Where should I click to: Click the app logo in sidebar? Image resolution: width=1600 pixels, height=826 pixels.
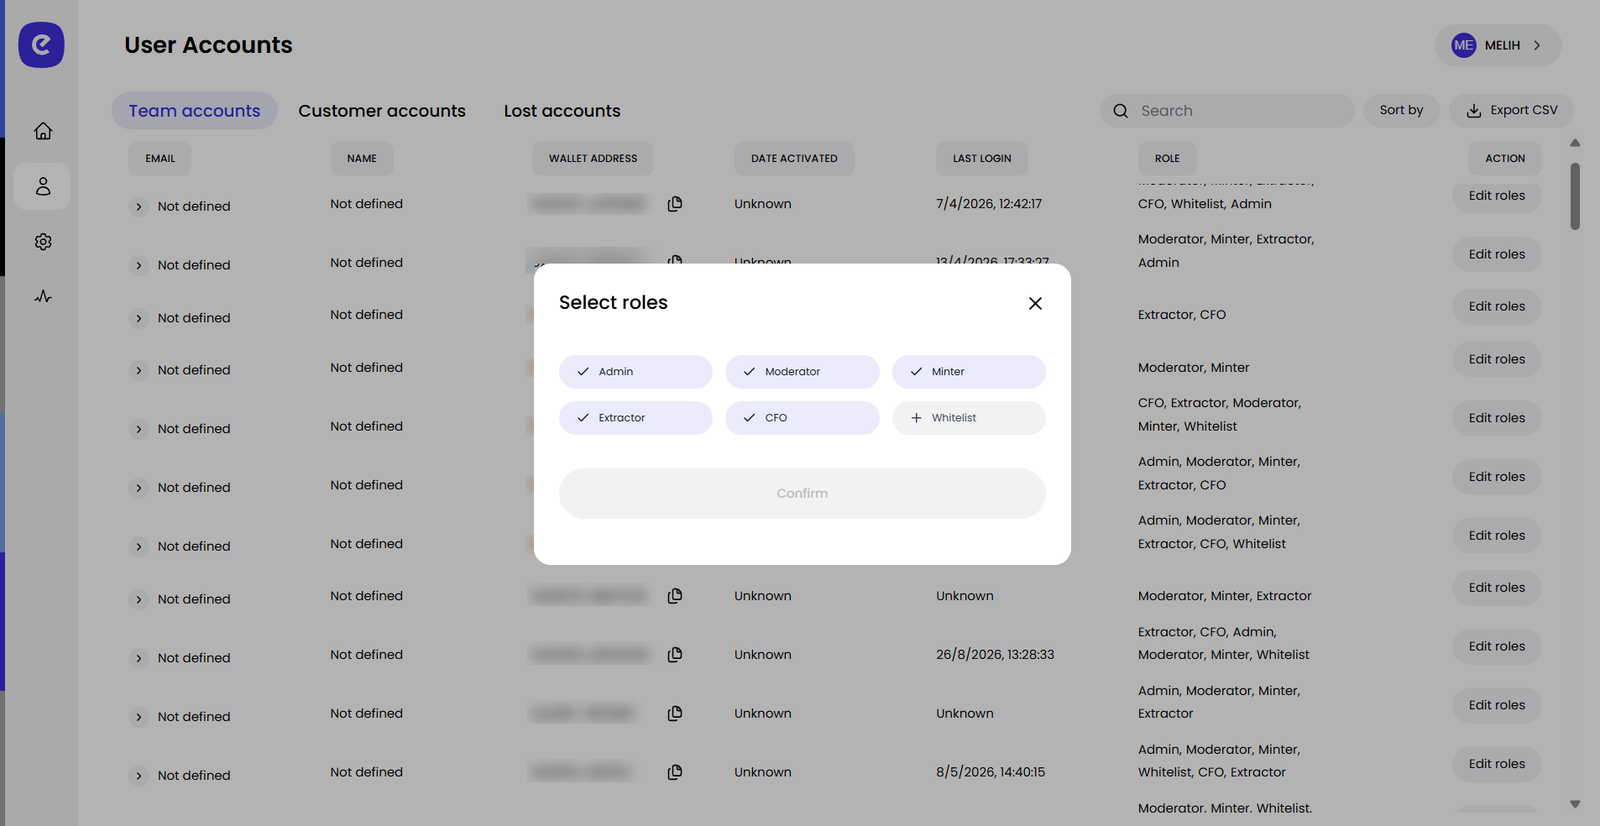click(x=41, y=45)
